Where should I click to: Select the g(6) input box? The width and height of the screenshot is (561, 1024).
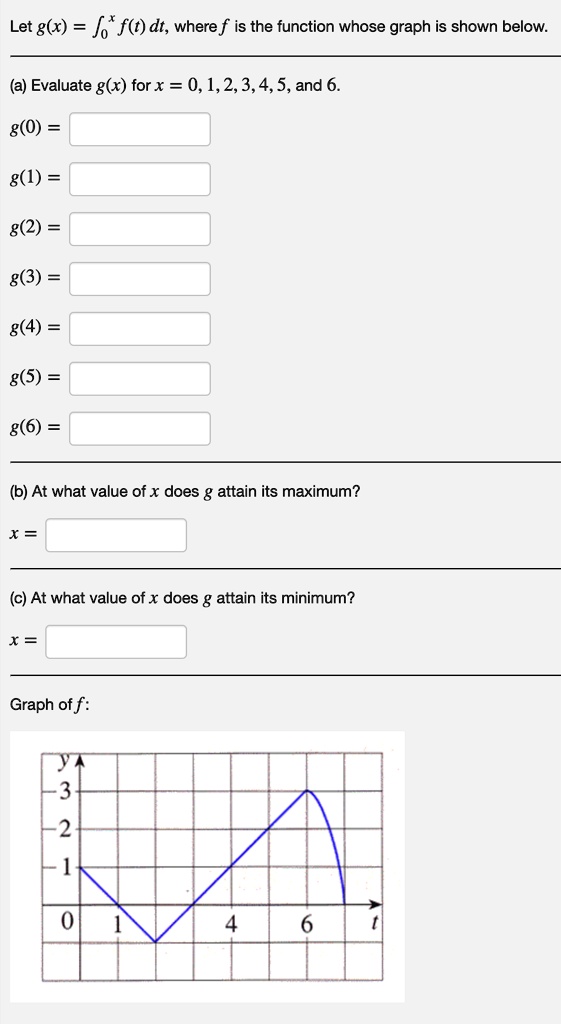[x=140, y=428]
